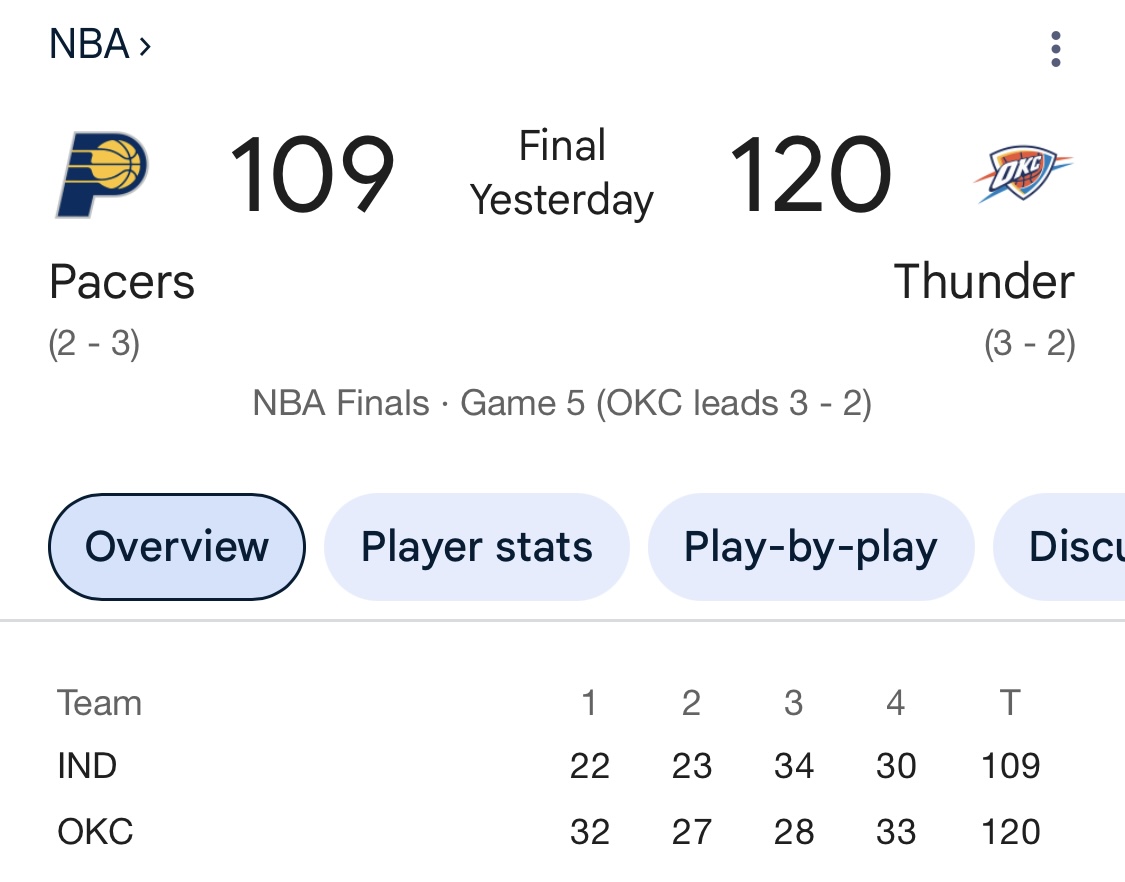The image size is (1125, 882).
Task: Select the Overview tab
Action: tap(176, 547)
